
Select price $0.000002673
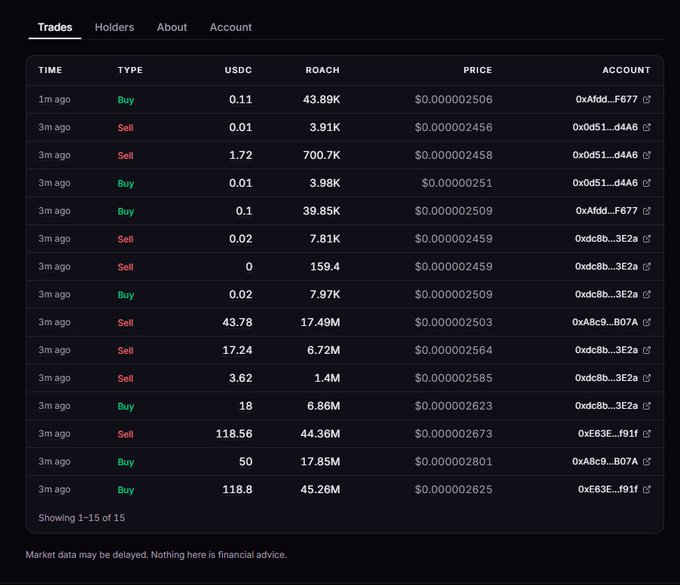(x=454, y=434)
